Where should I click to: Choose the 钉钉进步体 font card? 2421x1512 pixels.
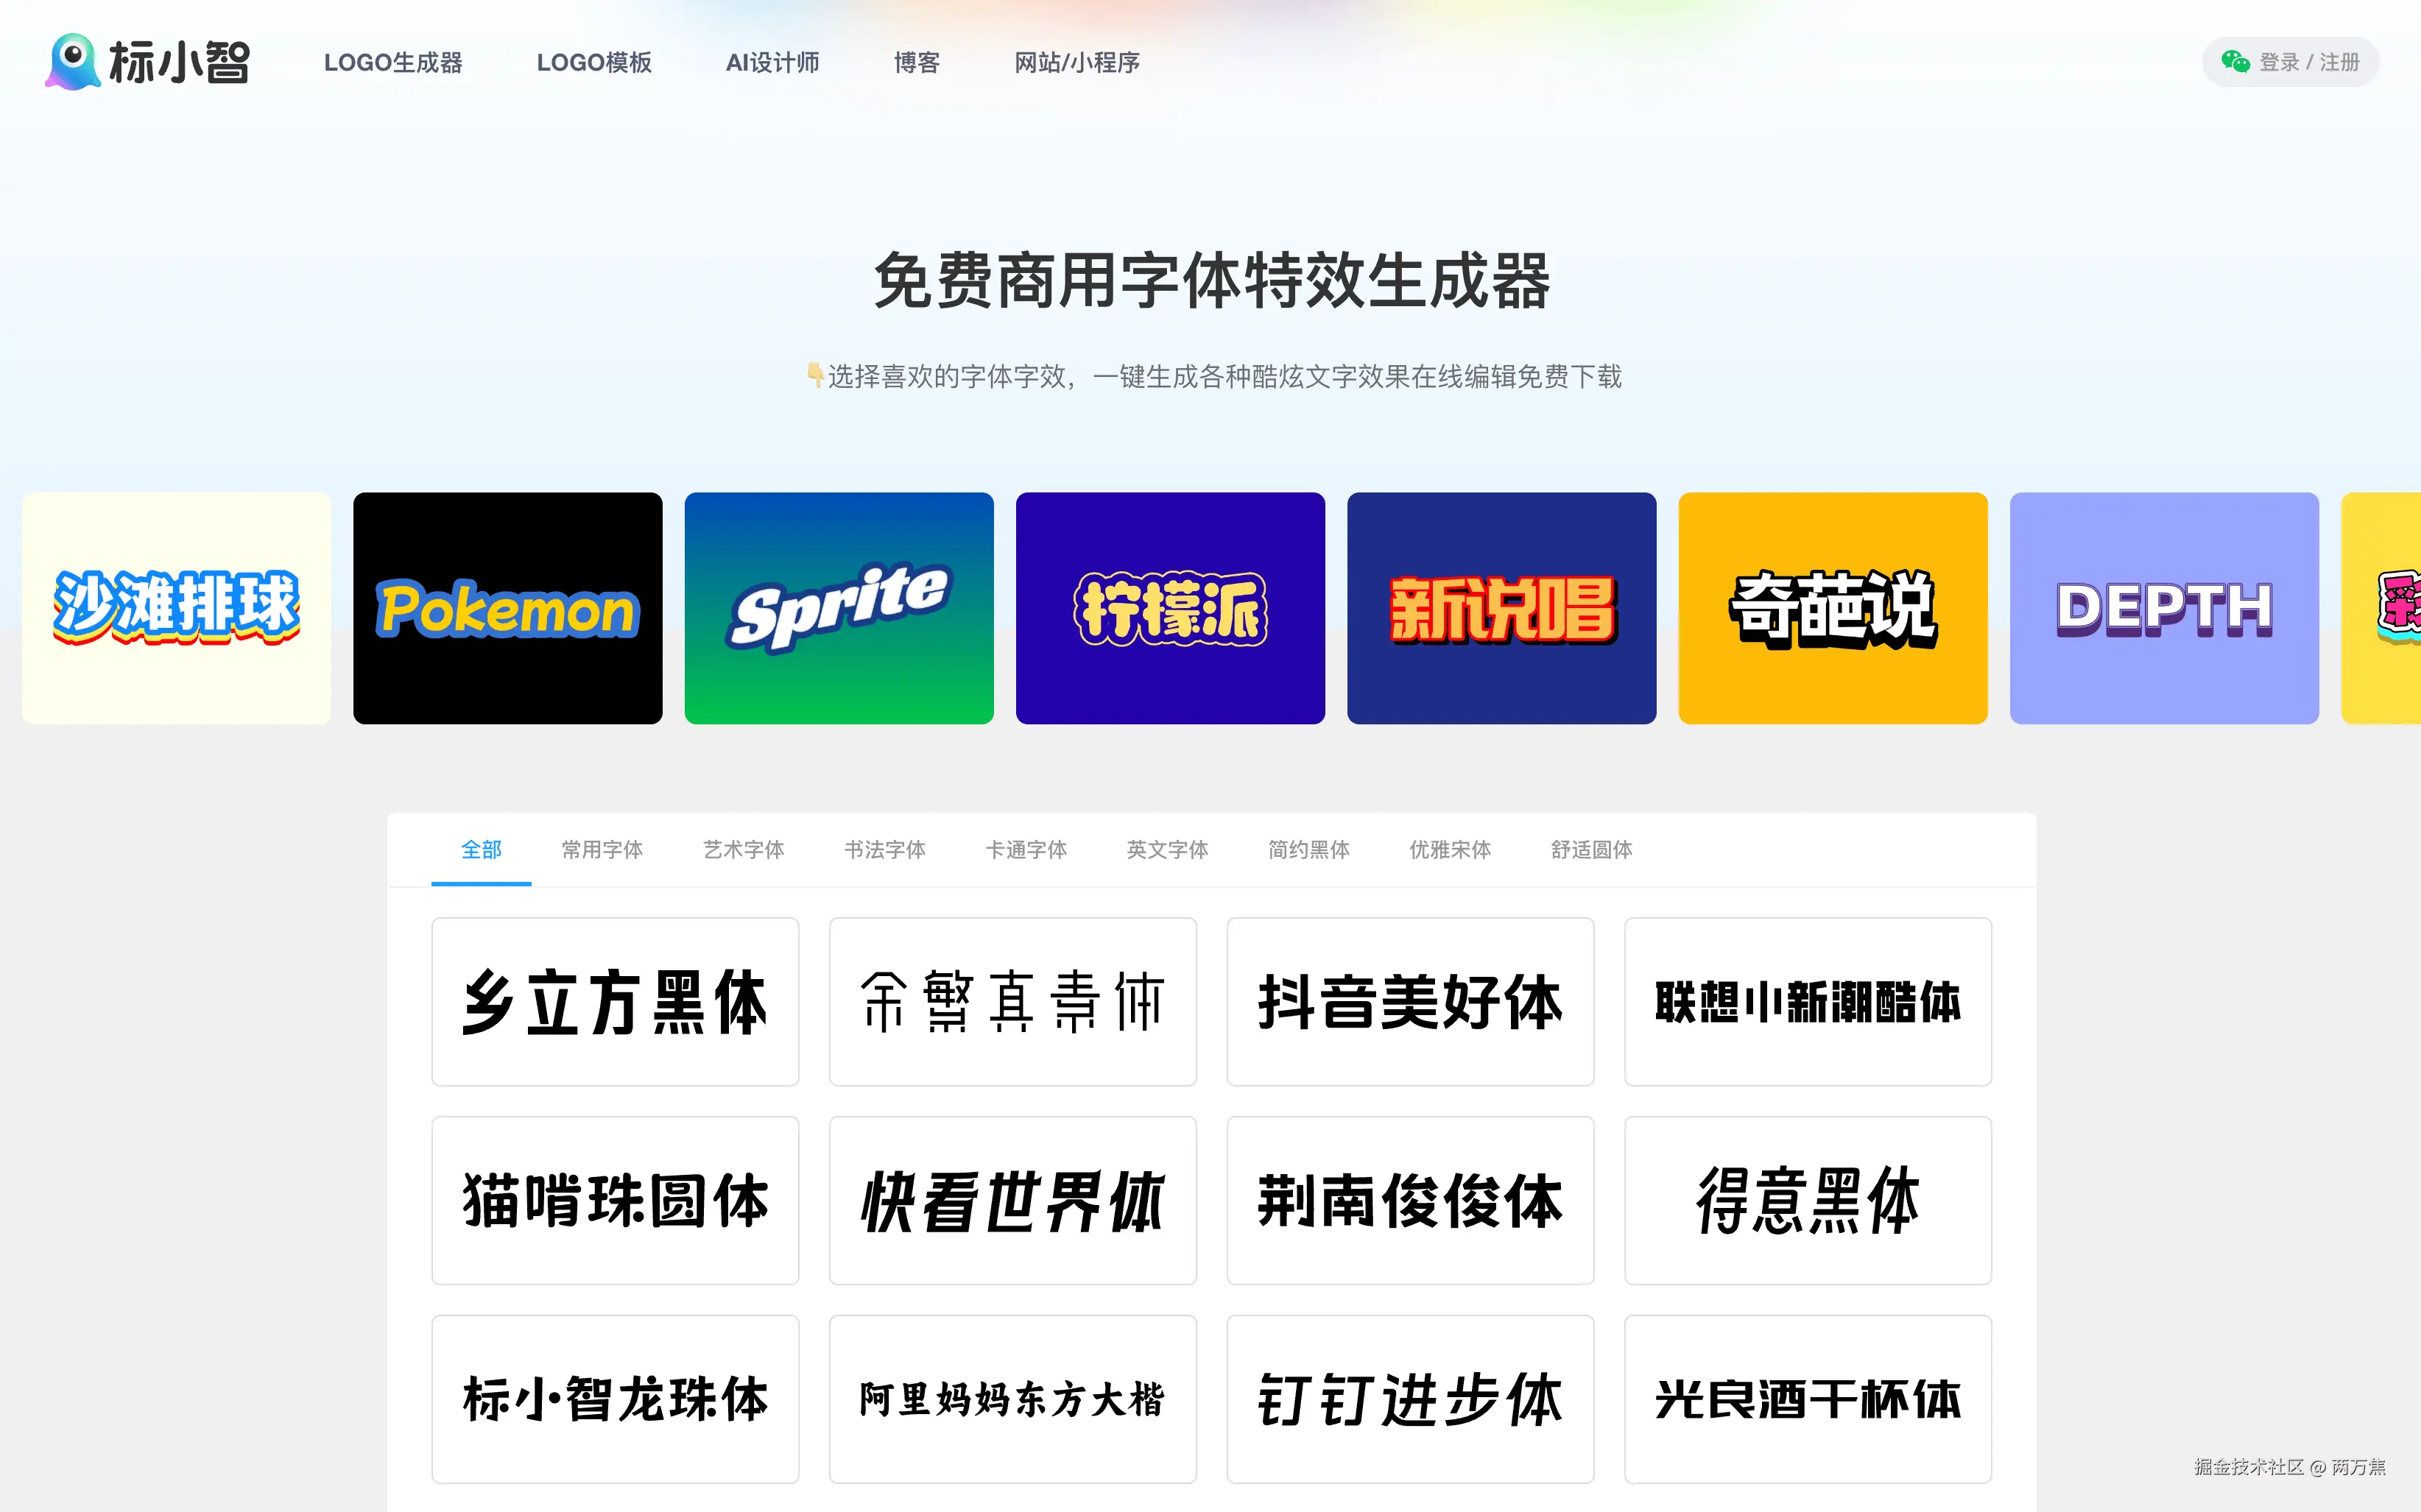tap(1410, 1399)
